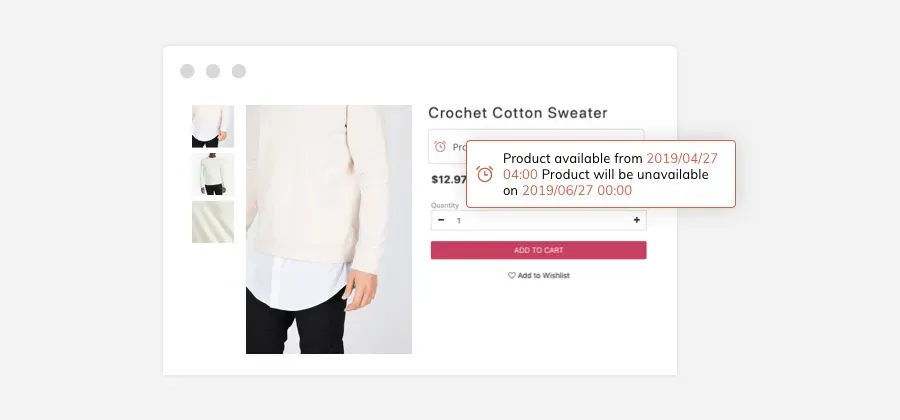
Task: Click the plus quantity button
Action: click(637, 220)
